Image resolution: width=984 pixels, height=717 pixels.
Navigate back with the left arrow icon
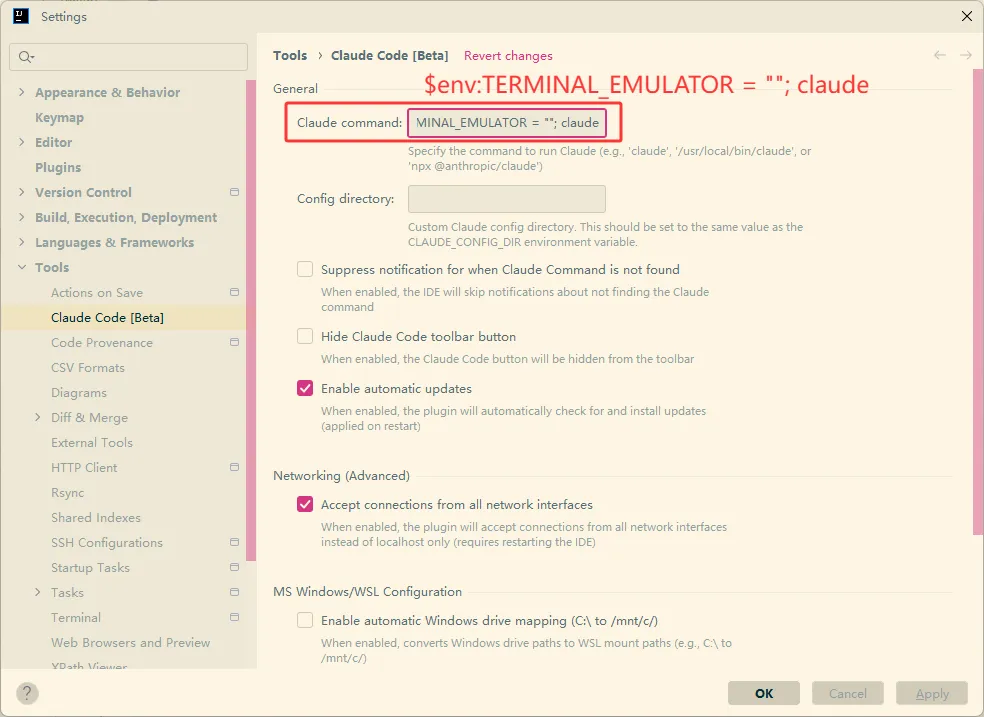(x=939, y=55)
